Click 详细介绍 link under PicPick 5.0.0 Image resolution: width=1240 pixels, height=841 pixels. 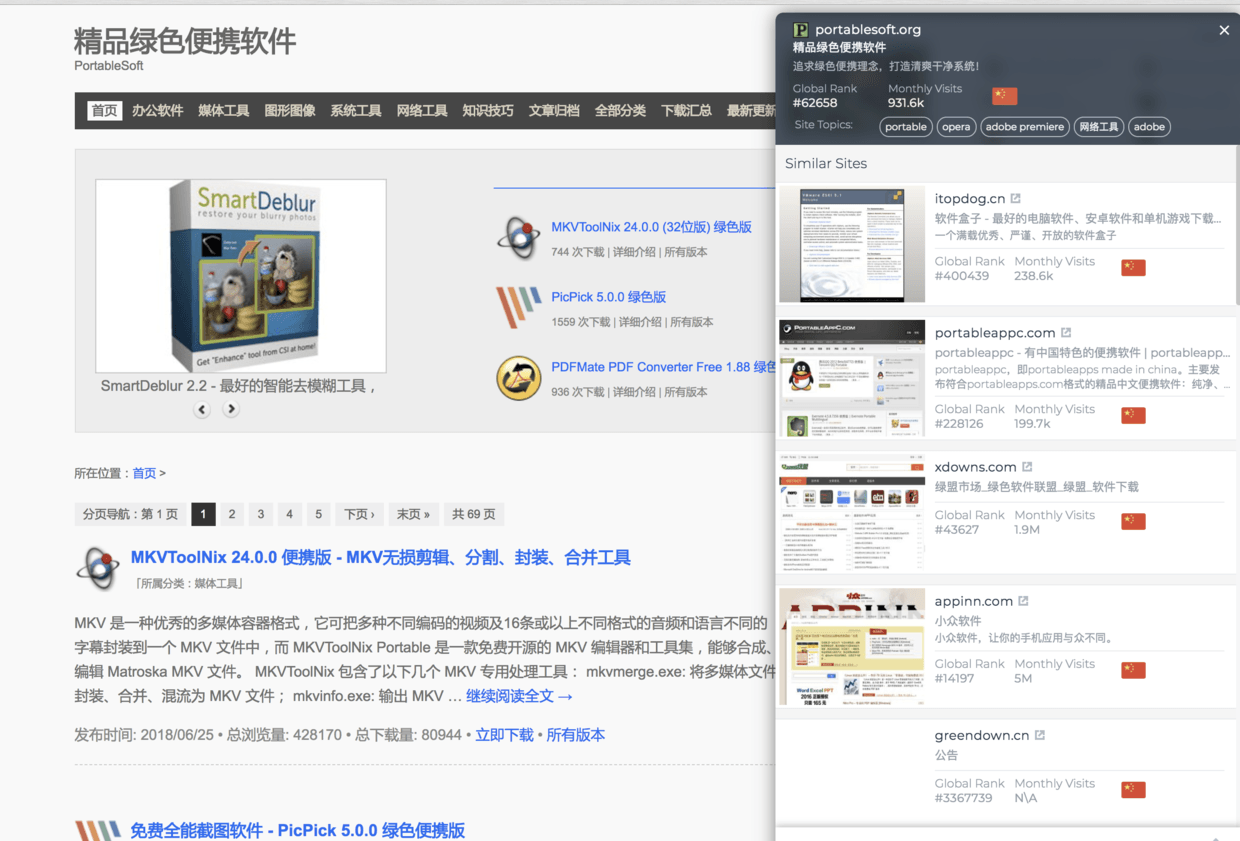coord(640,322)
